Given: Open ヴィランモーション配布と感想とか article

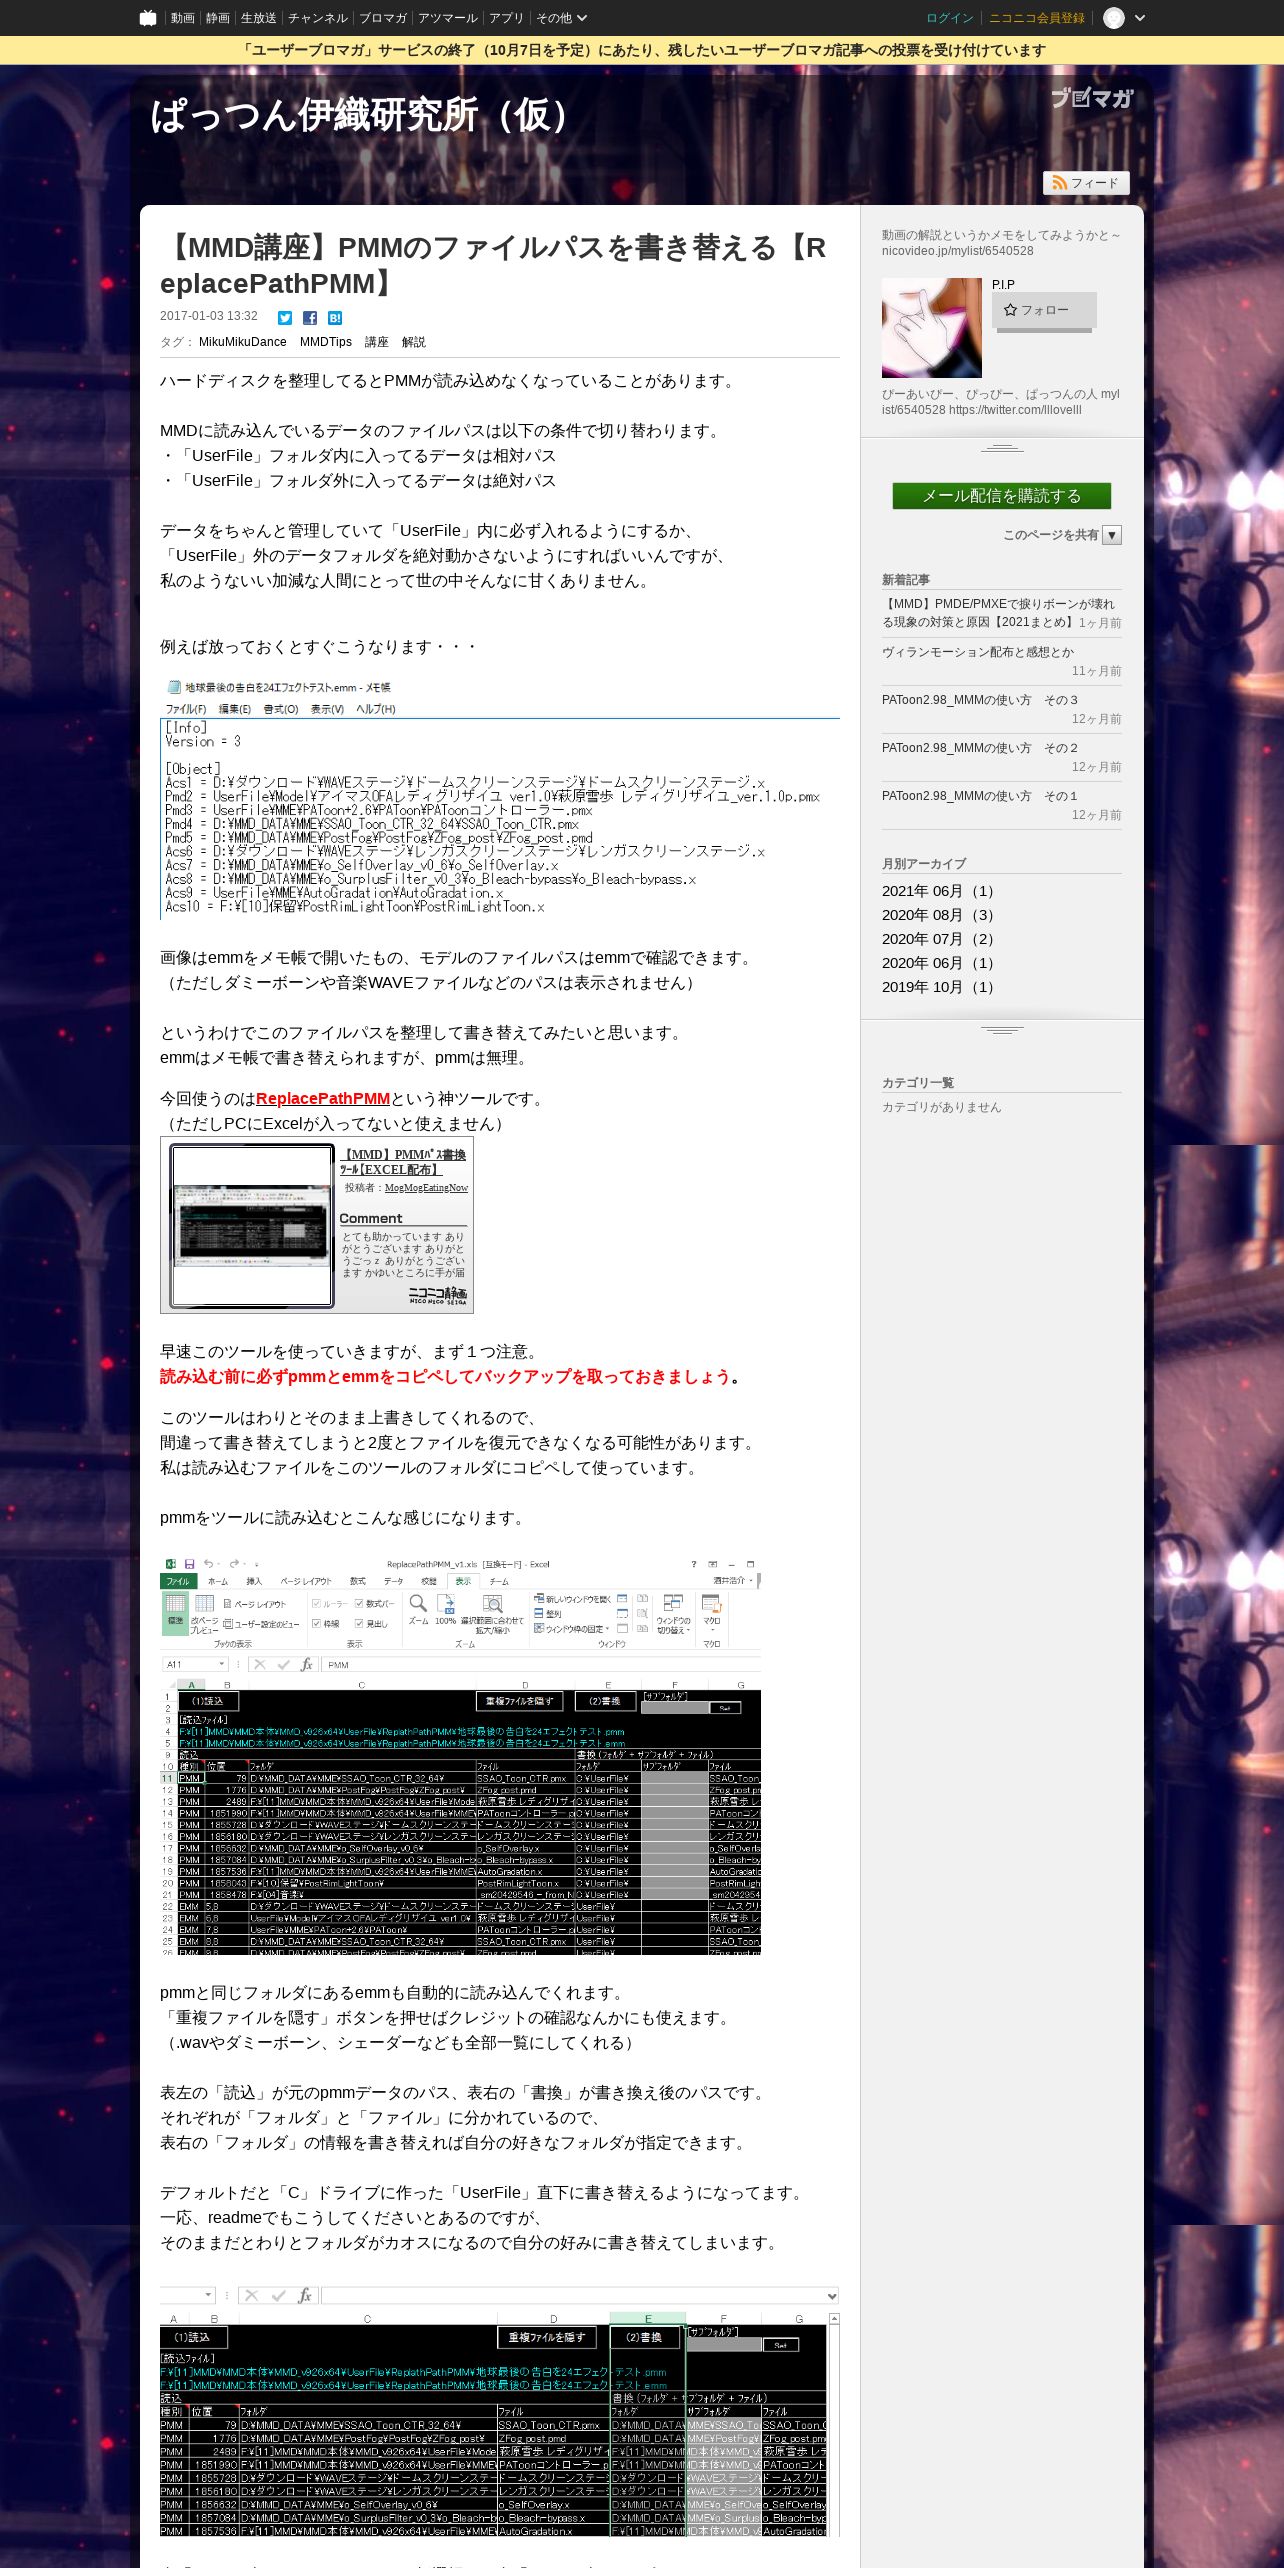Looking at the screenshot, I should (978, 652).
